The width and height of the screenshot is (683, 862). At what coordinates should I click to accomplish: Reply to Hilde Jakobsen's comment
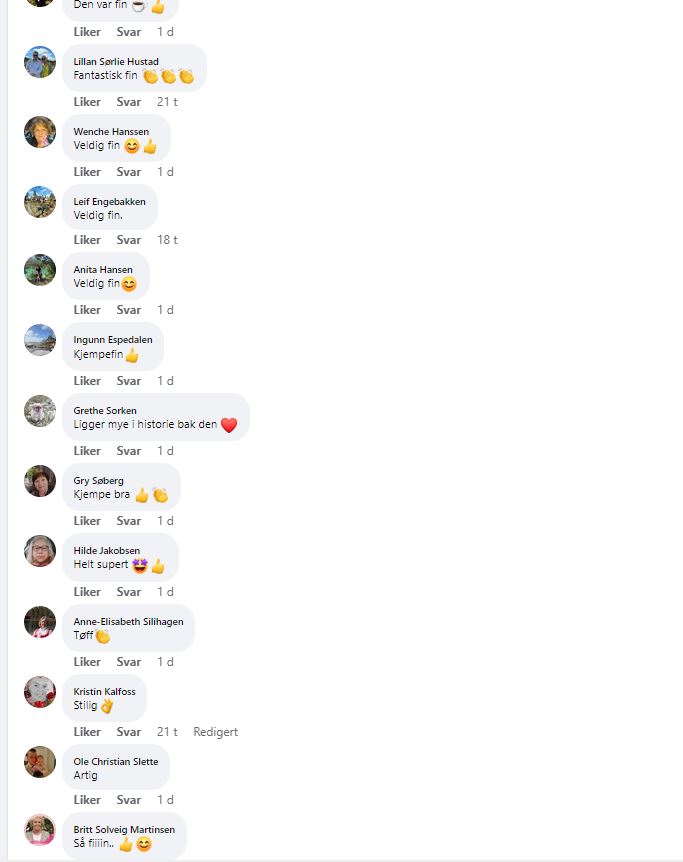tap(129, 592)
